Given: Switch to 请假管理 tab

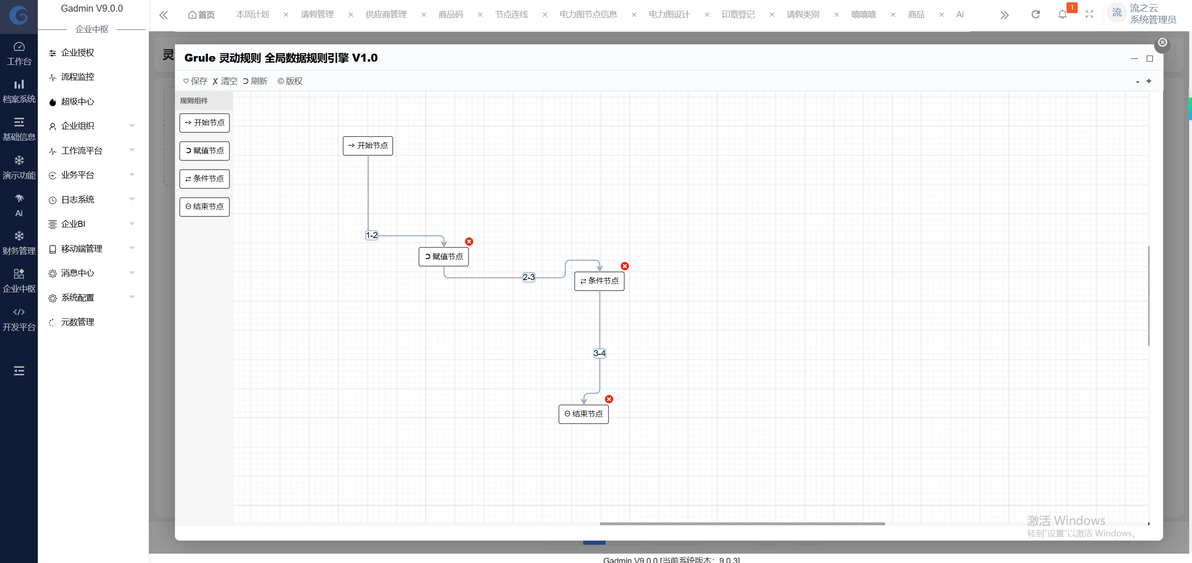Looking at the screenshot, I should click(x=317, y=14).
